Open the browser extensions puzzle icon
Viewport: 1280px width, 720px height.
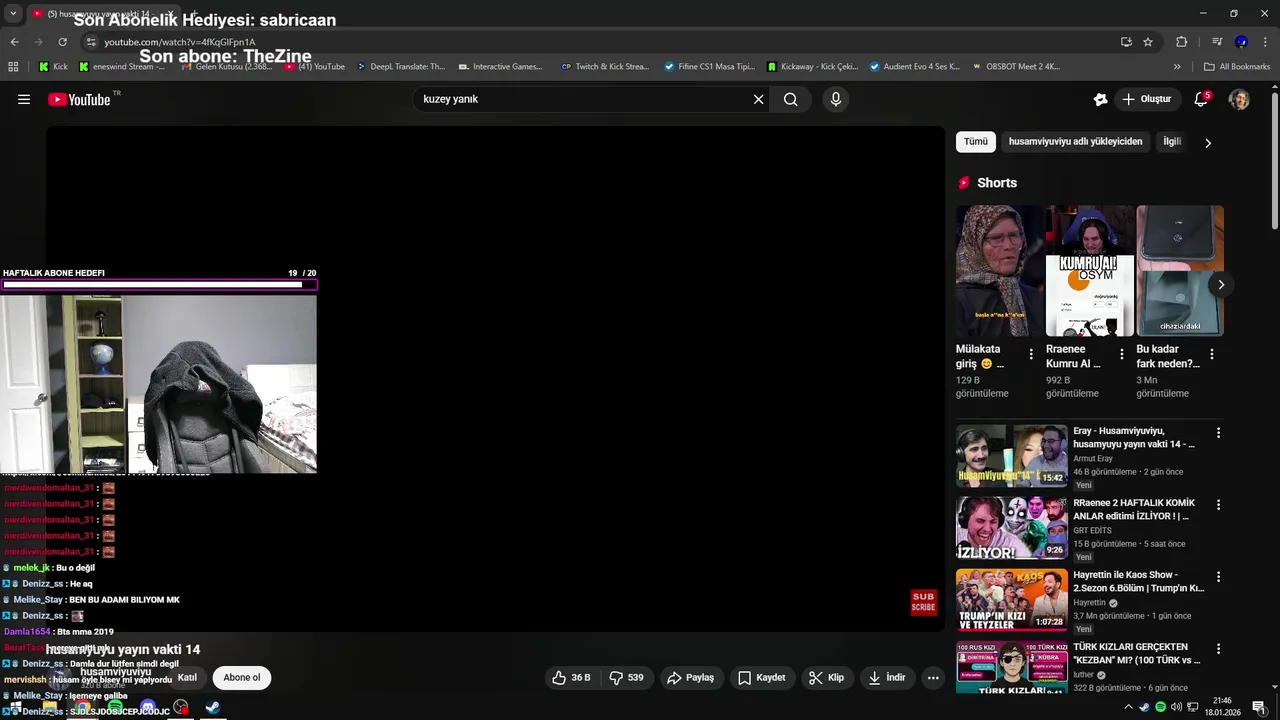1182,42
